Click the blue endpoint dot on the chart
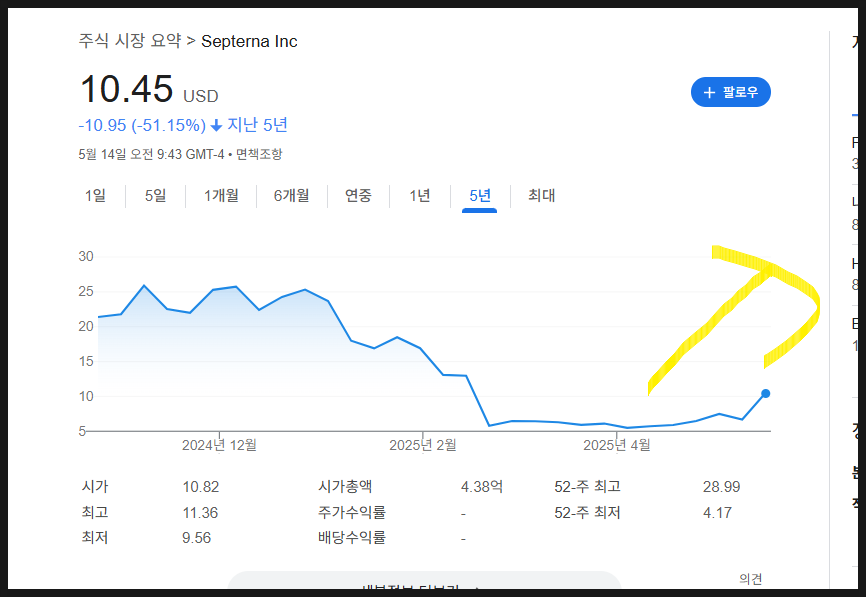The image size is (866, 597). [765, 394]
